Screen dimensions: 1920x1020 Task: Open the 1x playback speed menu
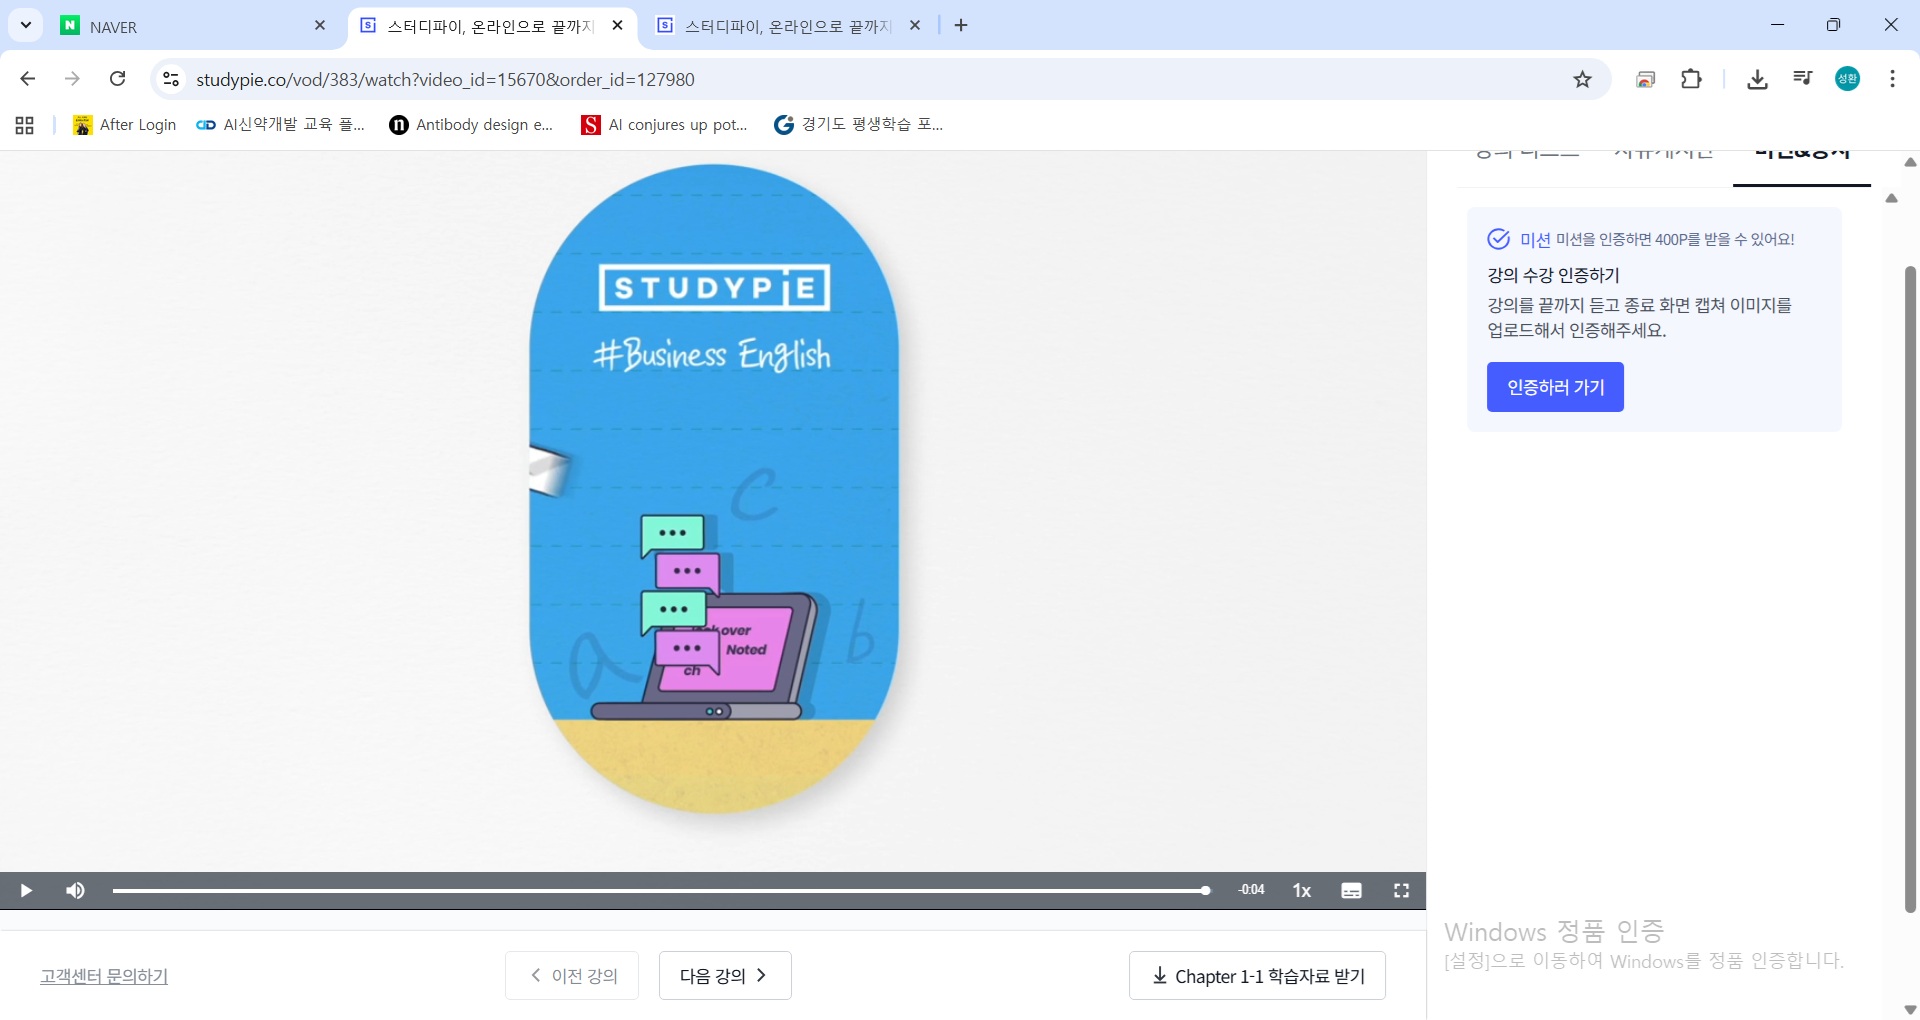pos(1301,891)
